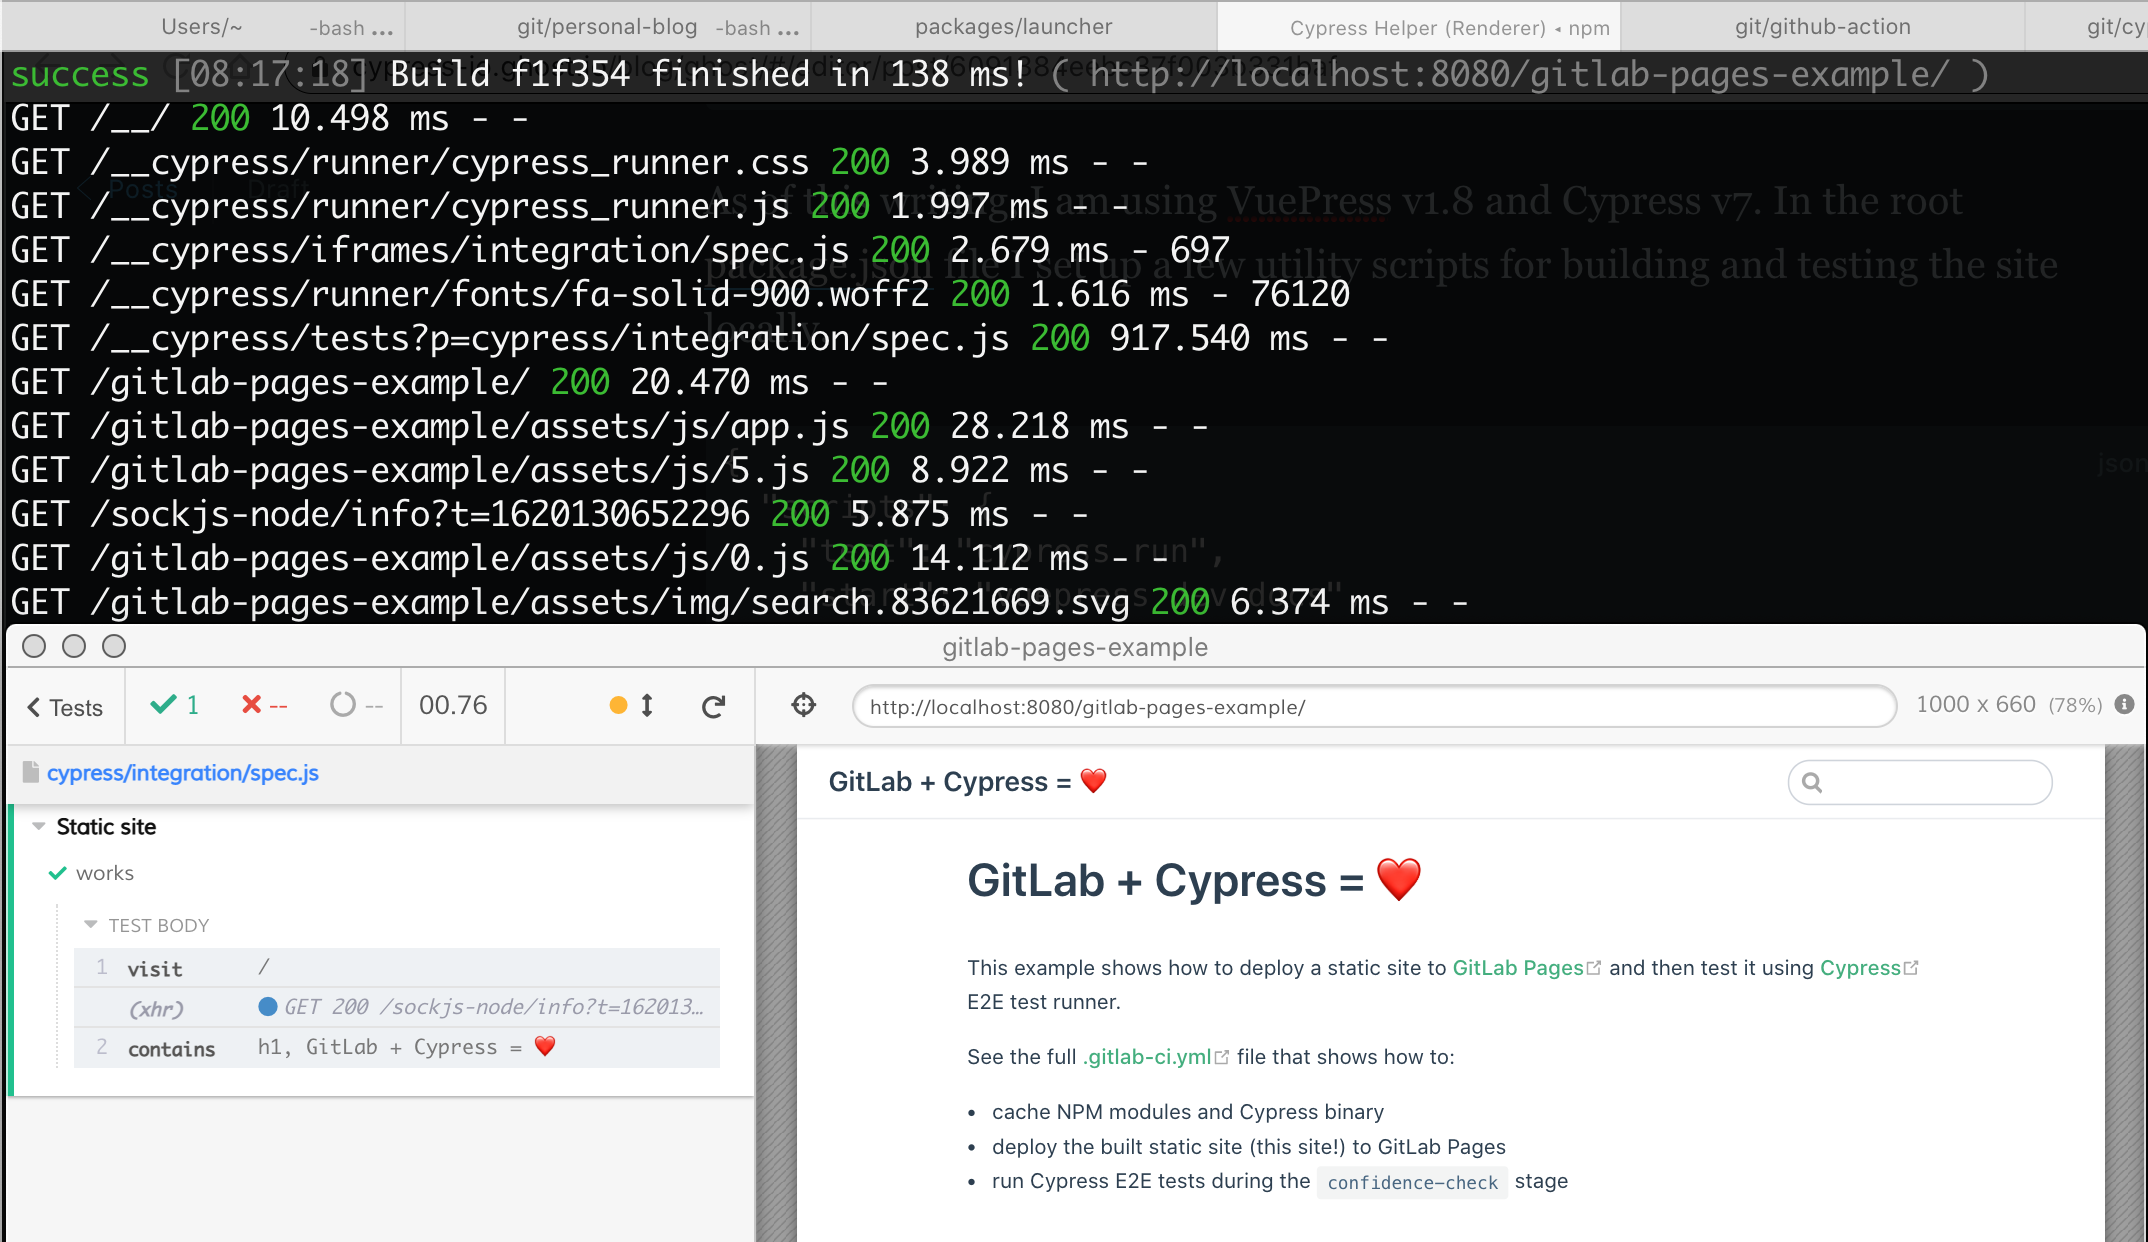The width and height of the screenshot is (2148, 1242).
Task: Switch to the packages/launcher terminal tab
Action: point(1013,27)
